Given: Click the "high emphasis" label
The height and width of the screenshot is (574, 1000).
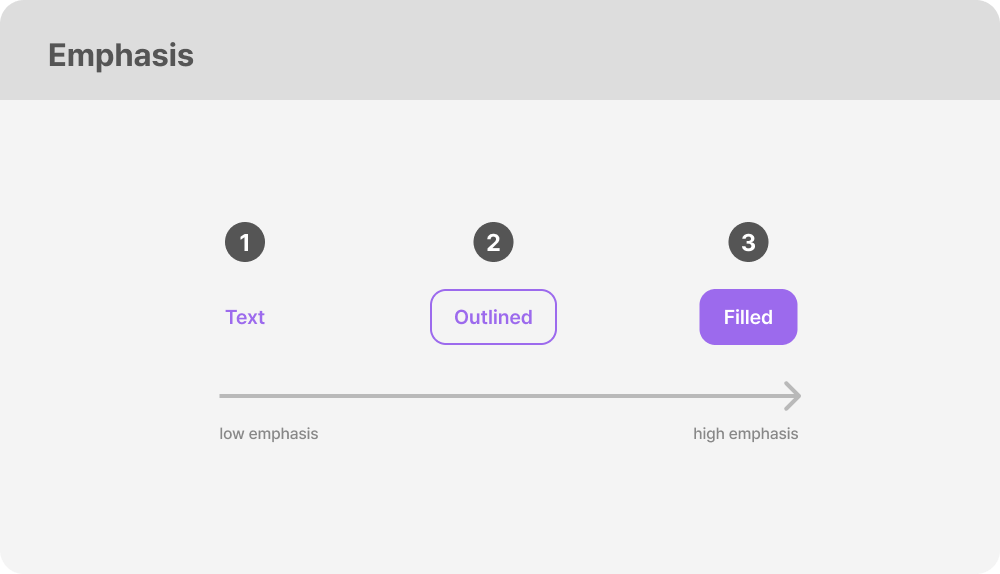Looking at the screenshot, I should tap(746, 434).
